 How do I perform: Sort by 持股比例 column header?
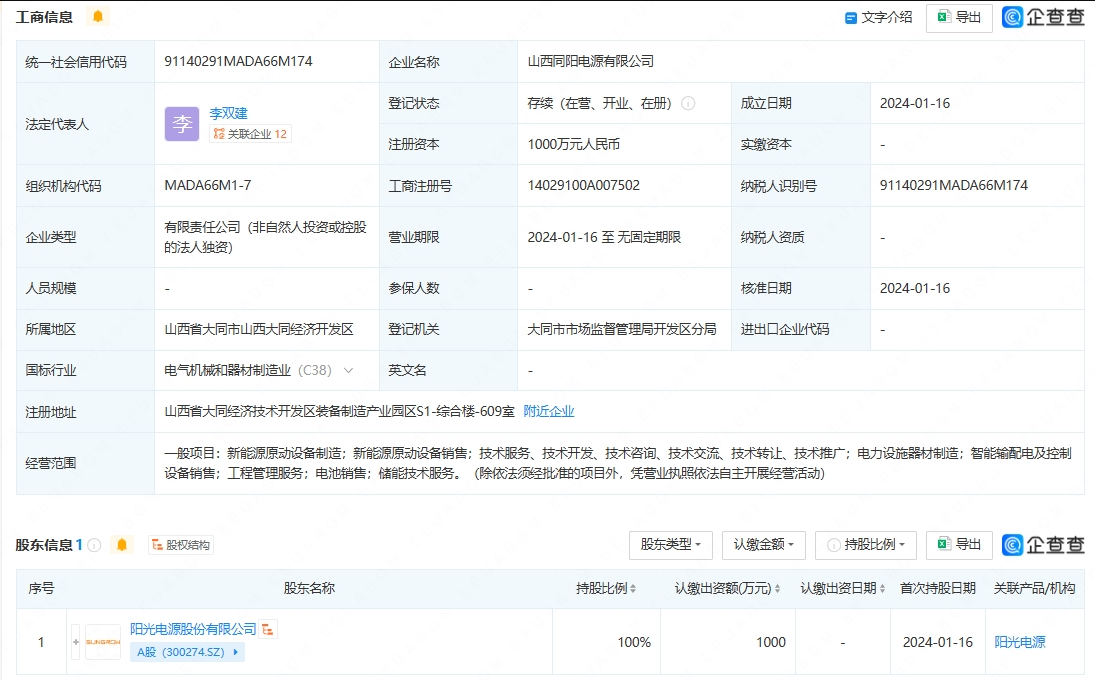(x=605, y=589)
